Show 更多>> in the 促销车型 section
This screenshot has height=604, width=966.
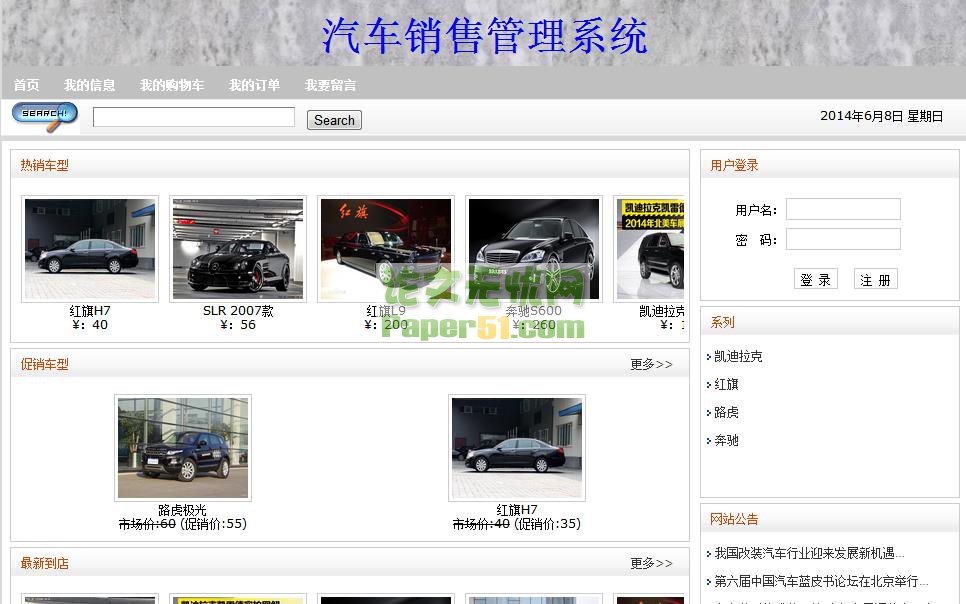click(x=651, y=364)
